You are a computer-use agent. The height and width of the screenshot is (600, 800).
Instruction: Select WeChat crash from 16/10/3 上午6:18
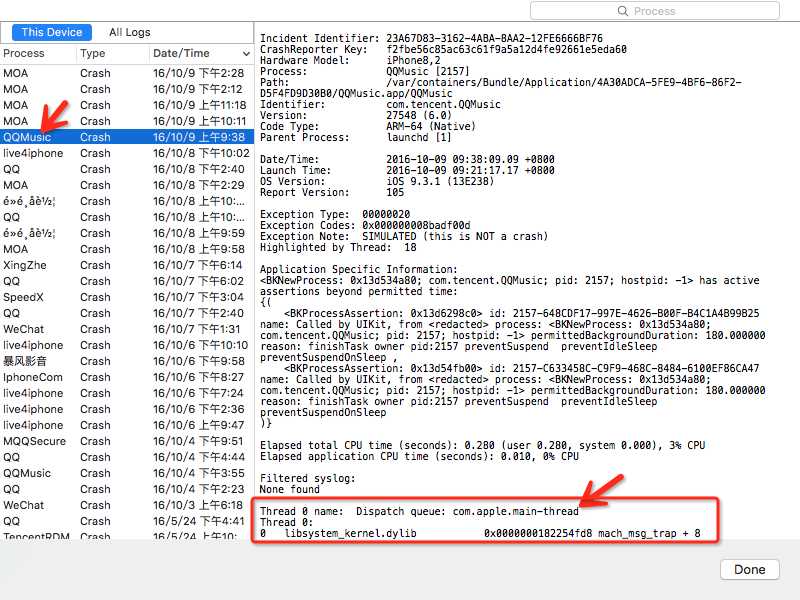127,505
